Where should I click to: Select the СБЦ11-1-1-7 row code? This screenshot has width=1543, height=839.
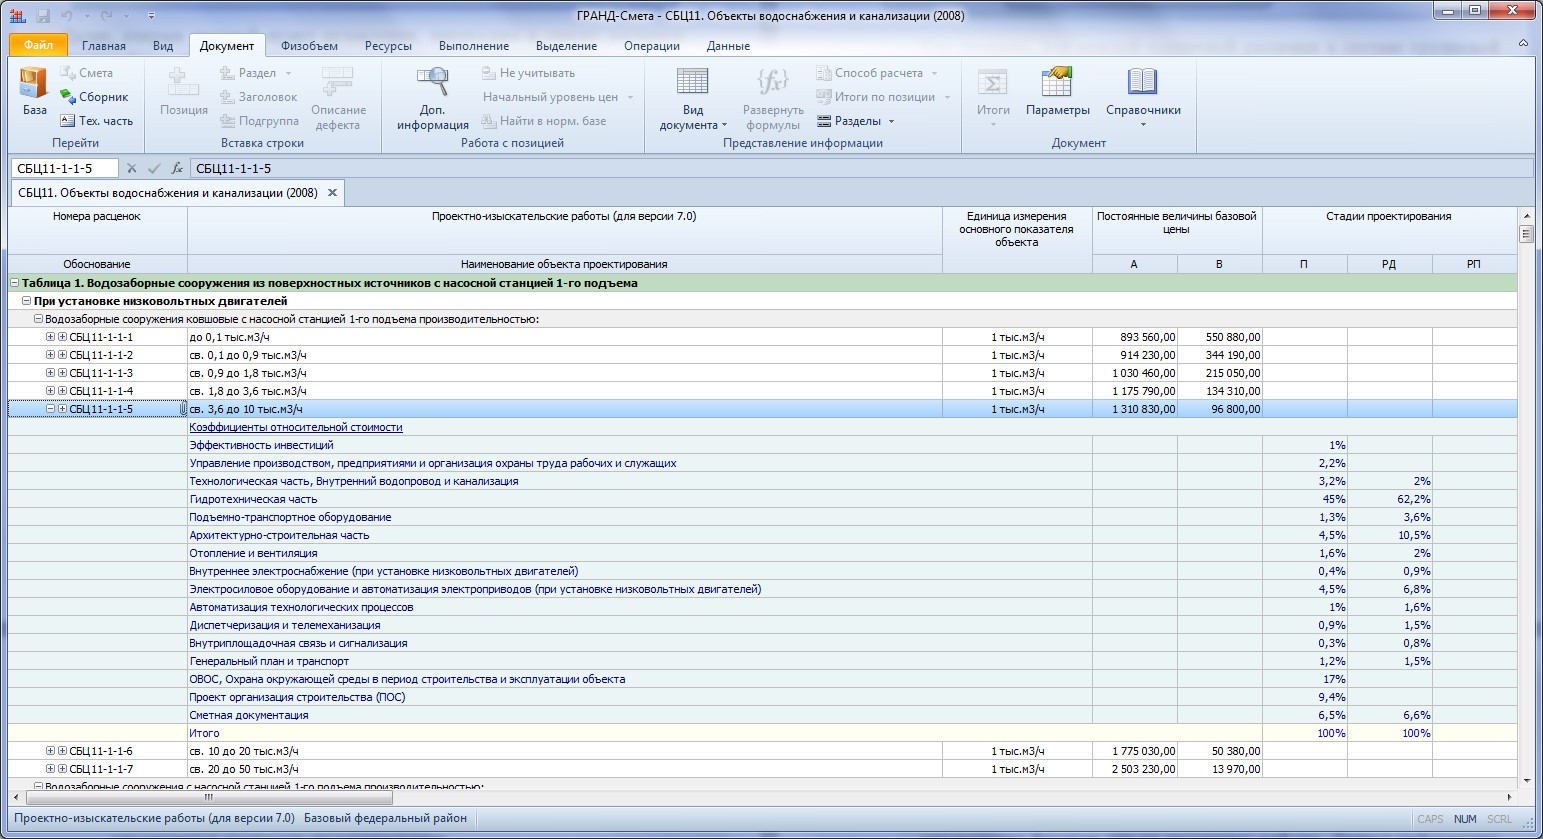101,769
